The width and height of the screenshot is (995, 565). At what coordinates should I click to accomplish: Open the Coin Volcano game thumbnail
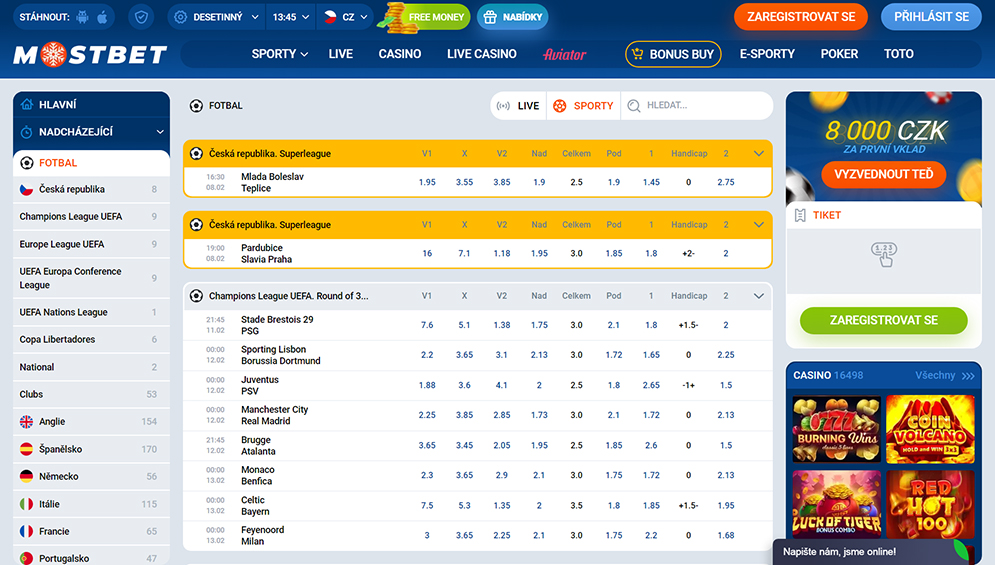pos(930,429)
